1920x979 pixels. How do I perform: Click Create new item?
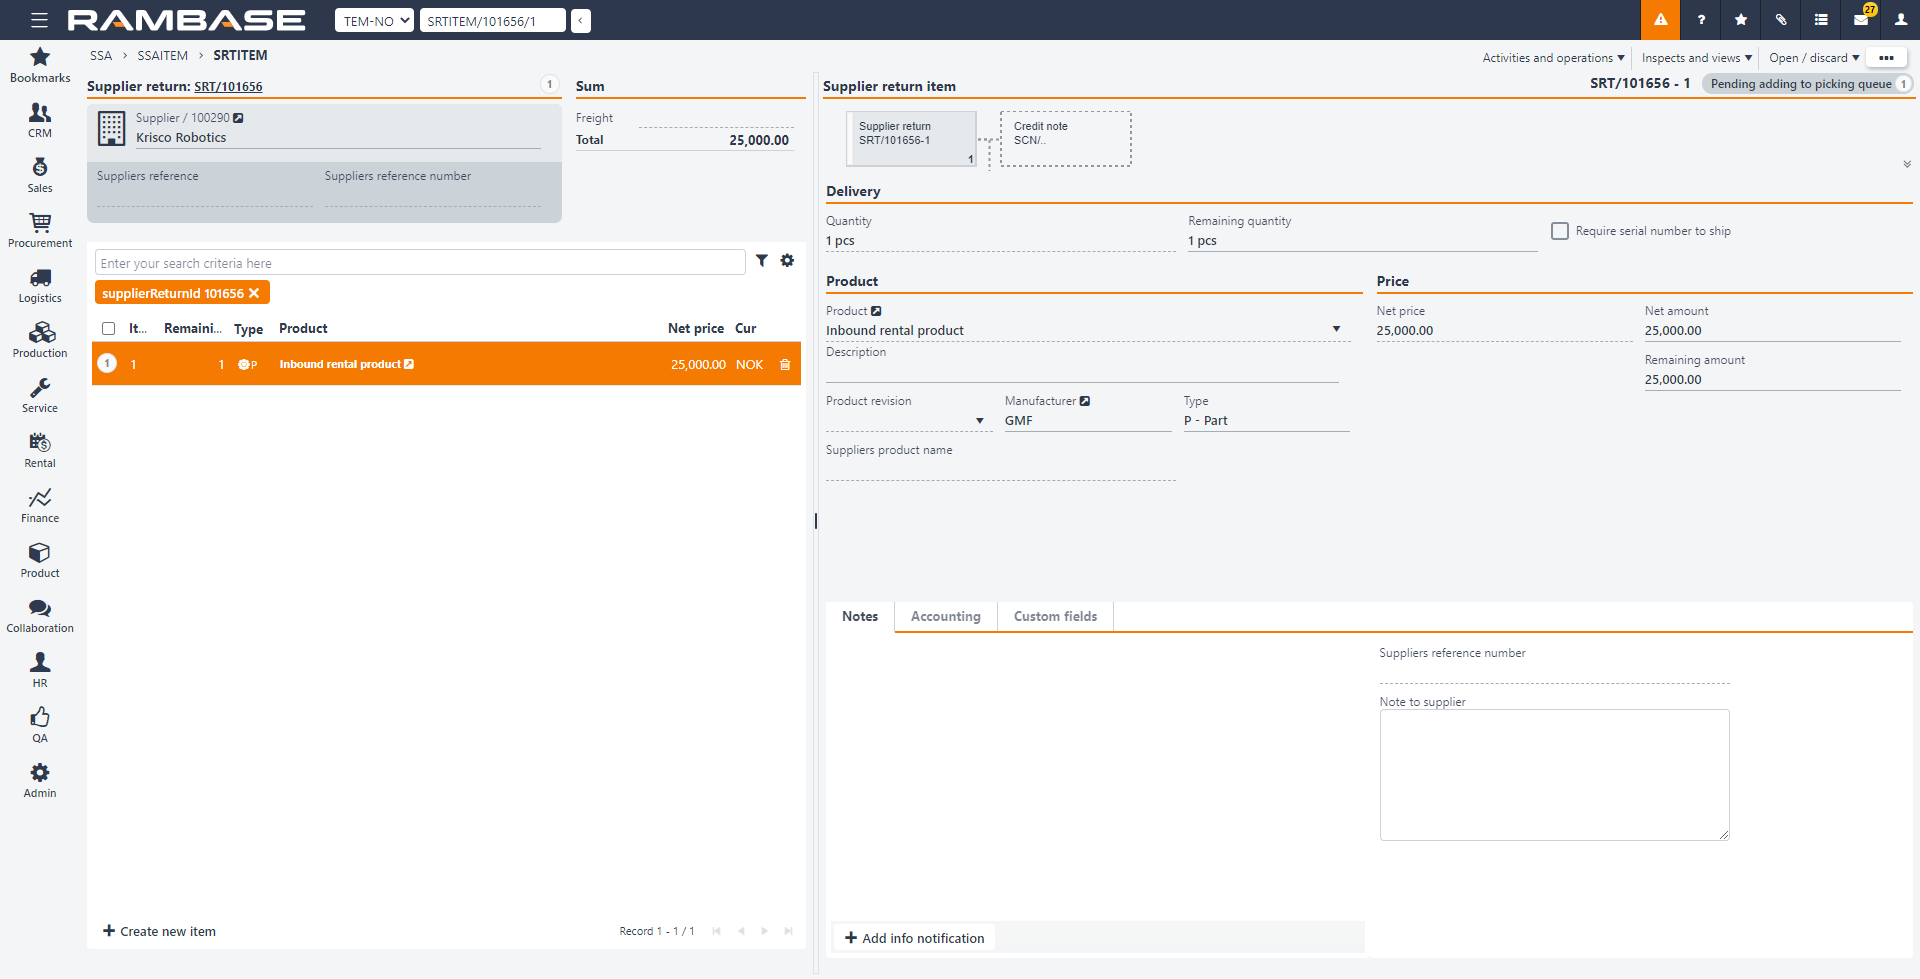click(160, 931)
